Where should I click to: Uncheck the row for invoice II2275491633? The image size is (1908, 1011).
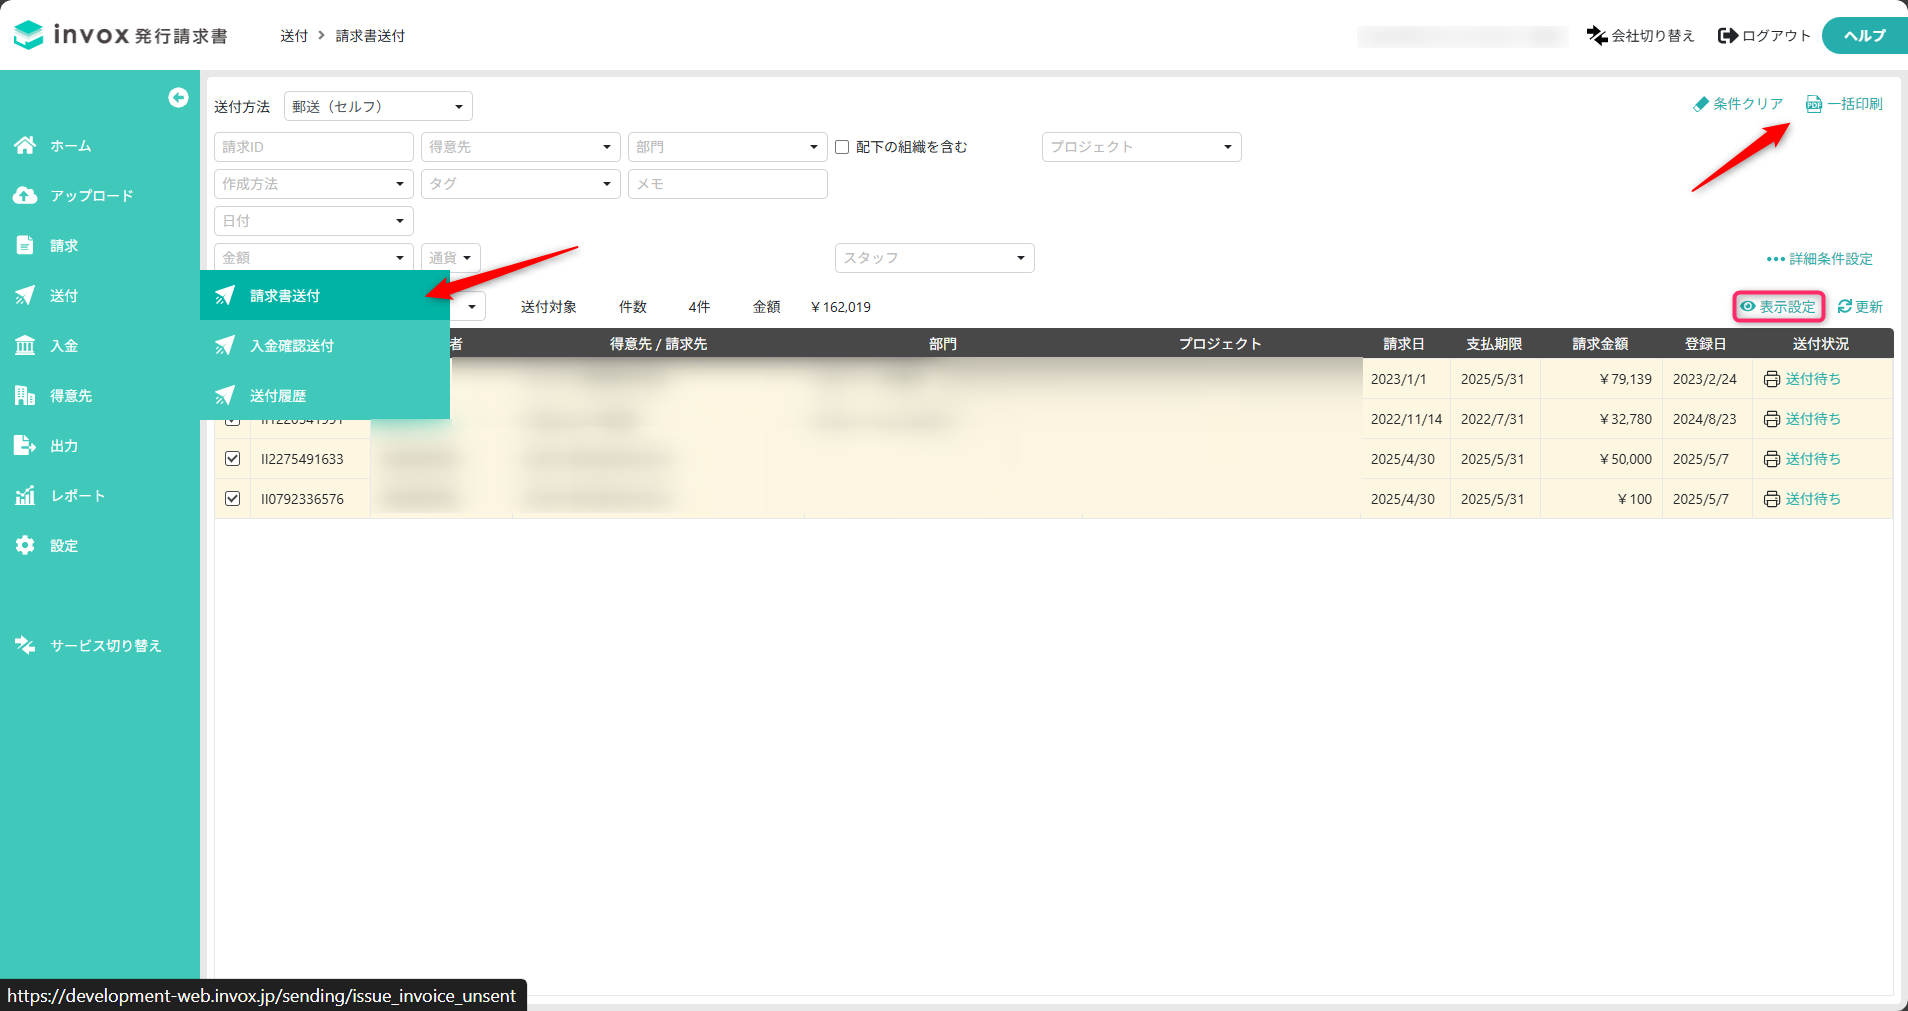233,459
